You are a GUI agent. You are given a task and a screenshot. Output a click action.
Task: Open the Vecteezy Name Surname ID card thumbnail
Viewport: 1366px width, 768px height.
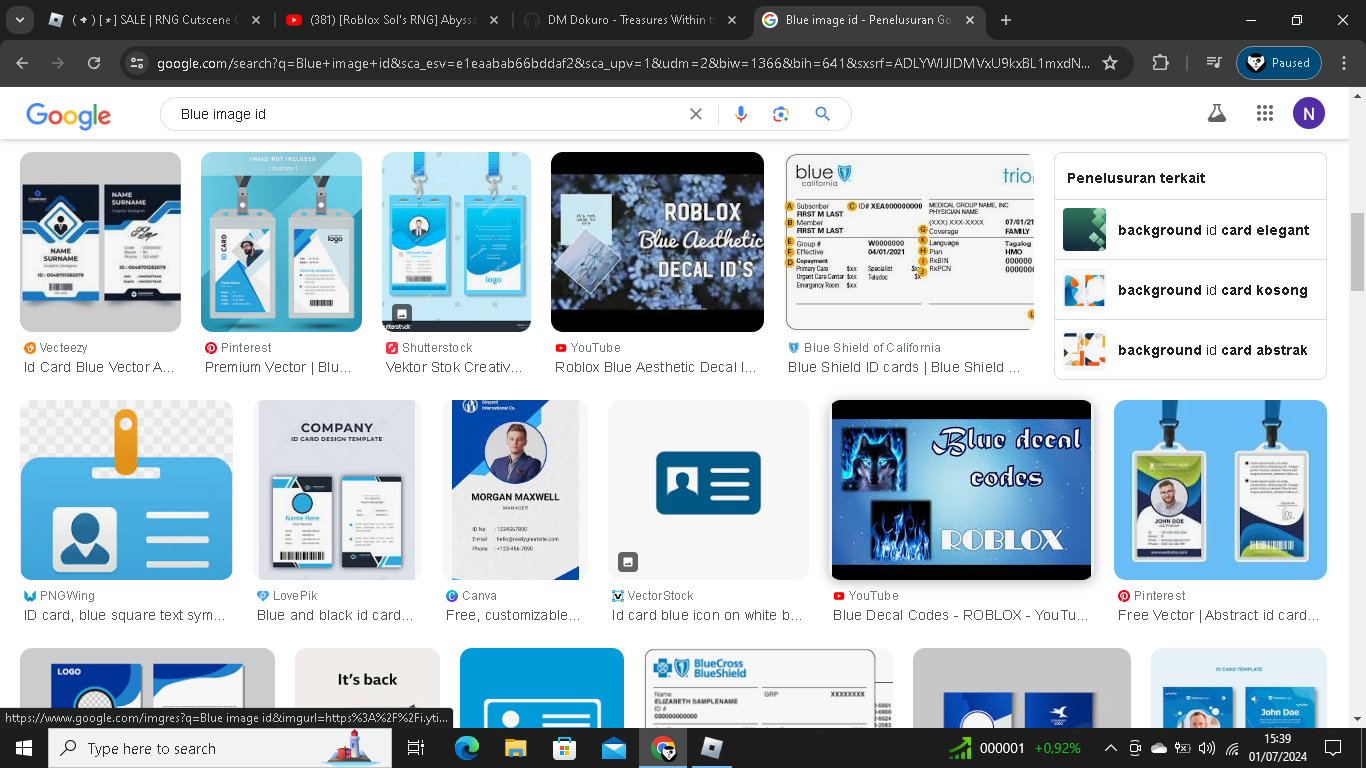click(100, 242)
